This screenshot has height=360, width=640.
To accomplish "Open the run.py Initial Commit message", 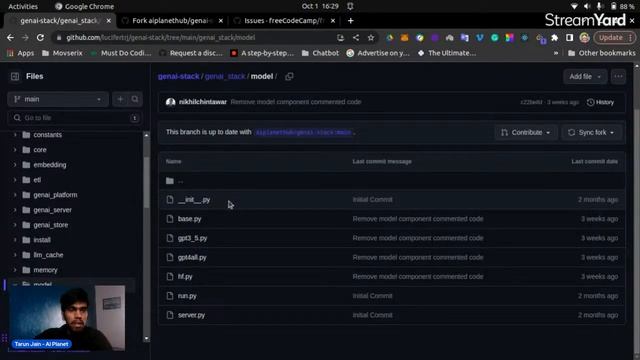I will (x=372, y=296).
